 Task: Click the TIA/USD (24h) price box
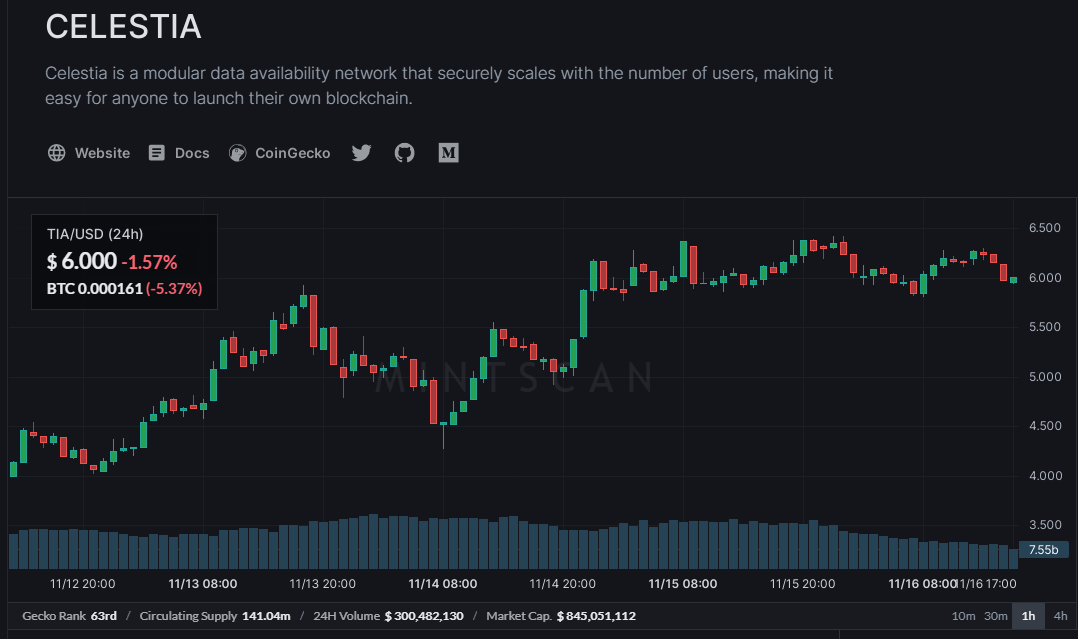(x=124, y=261)
